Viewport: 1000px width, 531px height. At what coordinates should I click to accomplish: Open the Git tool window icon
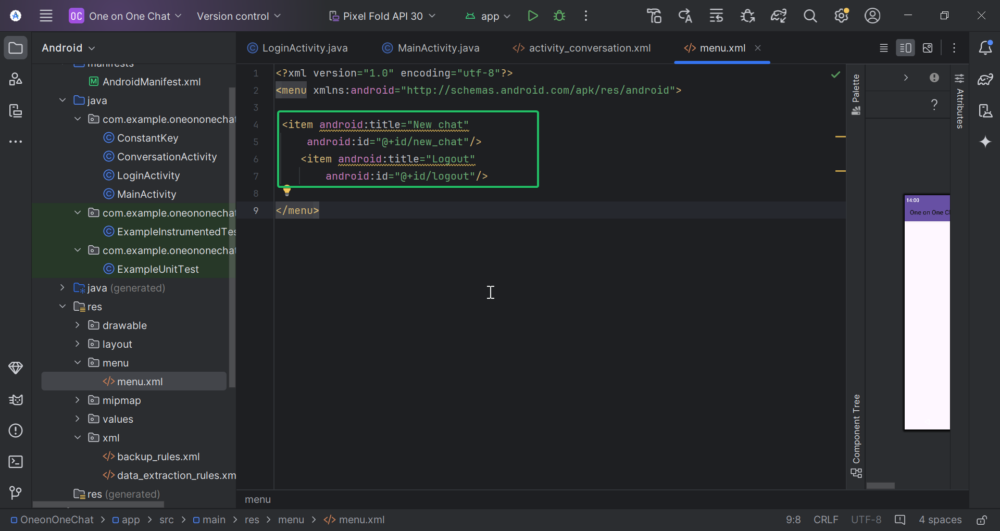click(x=15, y=493)
